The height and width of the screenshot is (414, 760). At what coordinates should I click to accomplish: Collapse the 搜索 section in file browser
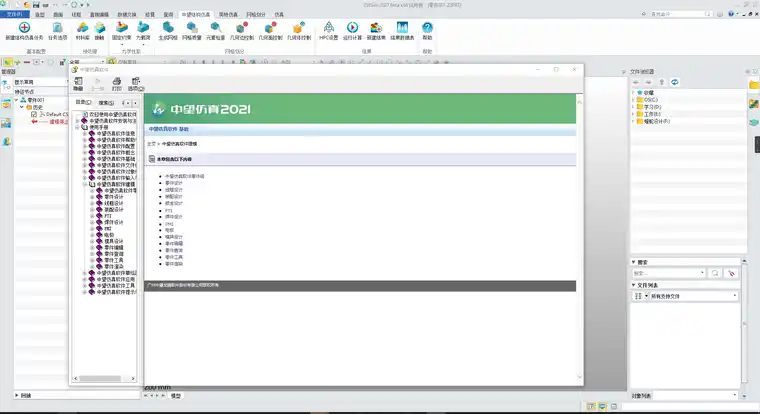coord(633,262)
